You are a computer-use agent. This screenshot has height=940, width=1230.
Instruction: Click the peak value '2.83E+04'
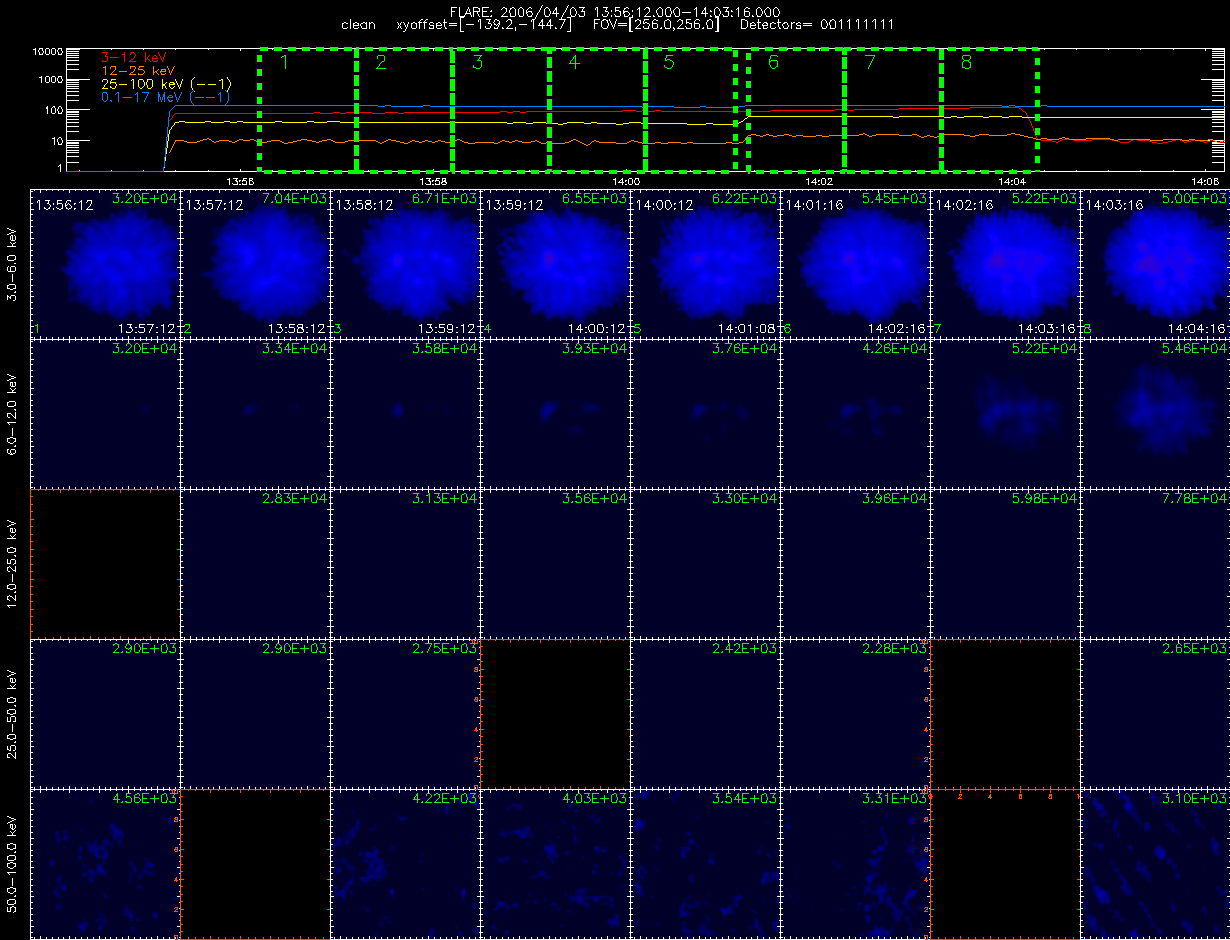(x=295, y=498)
